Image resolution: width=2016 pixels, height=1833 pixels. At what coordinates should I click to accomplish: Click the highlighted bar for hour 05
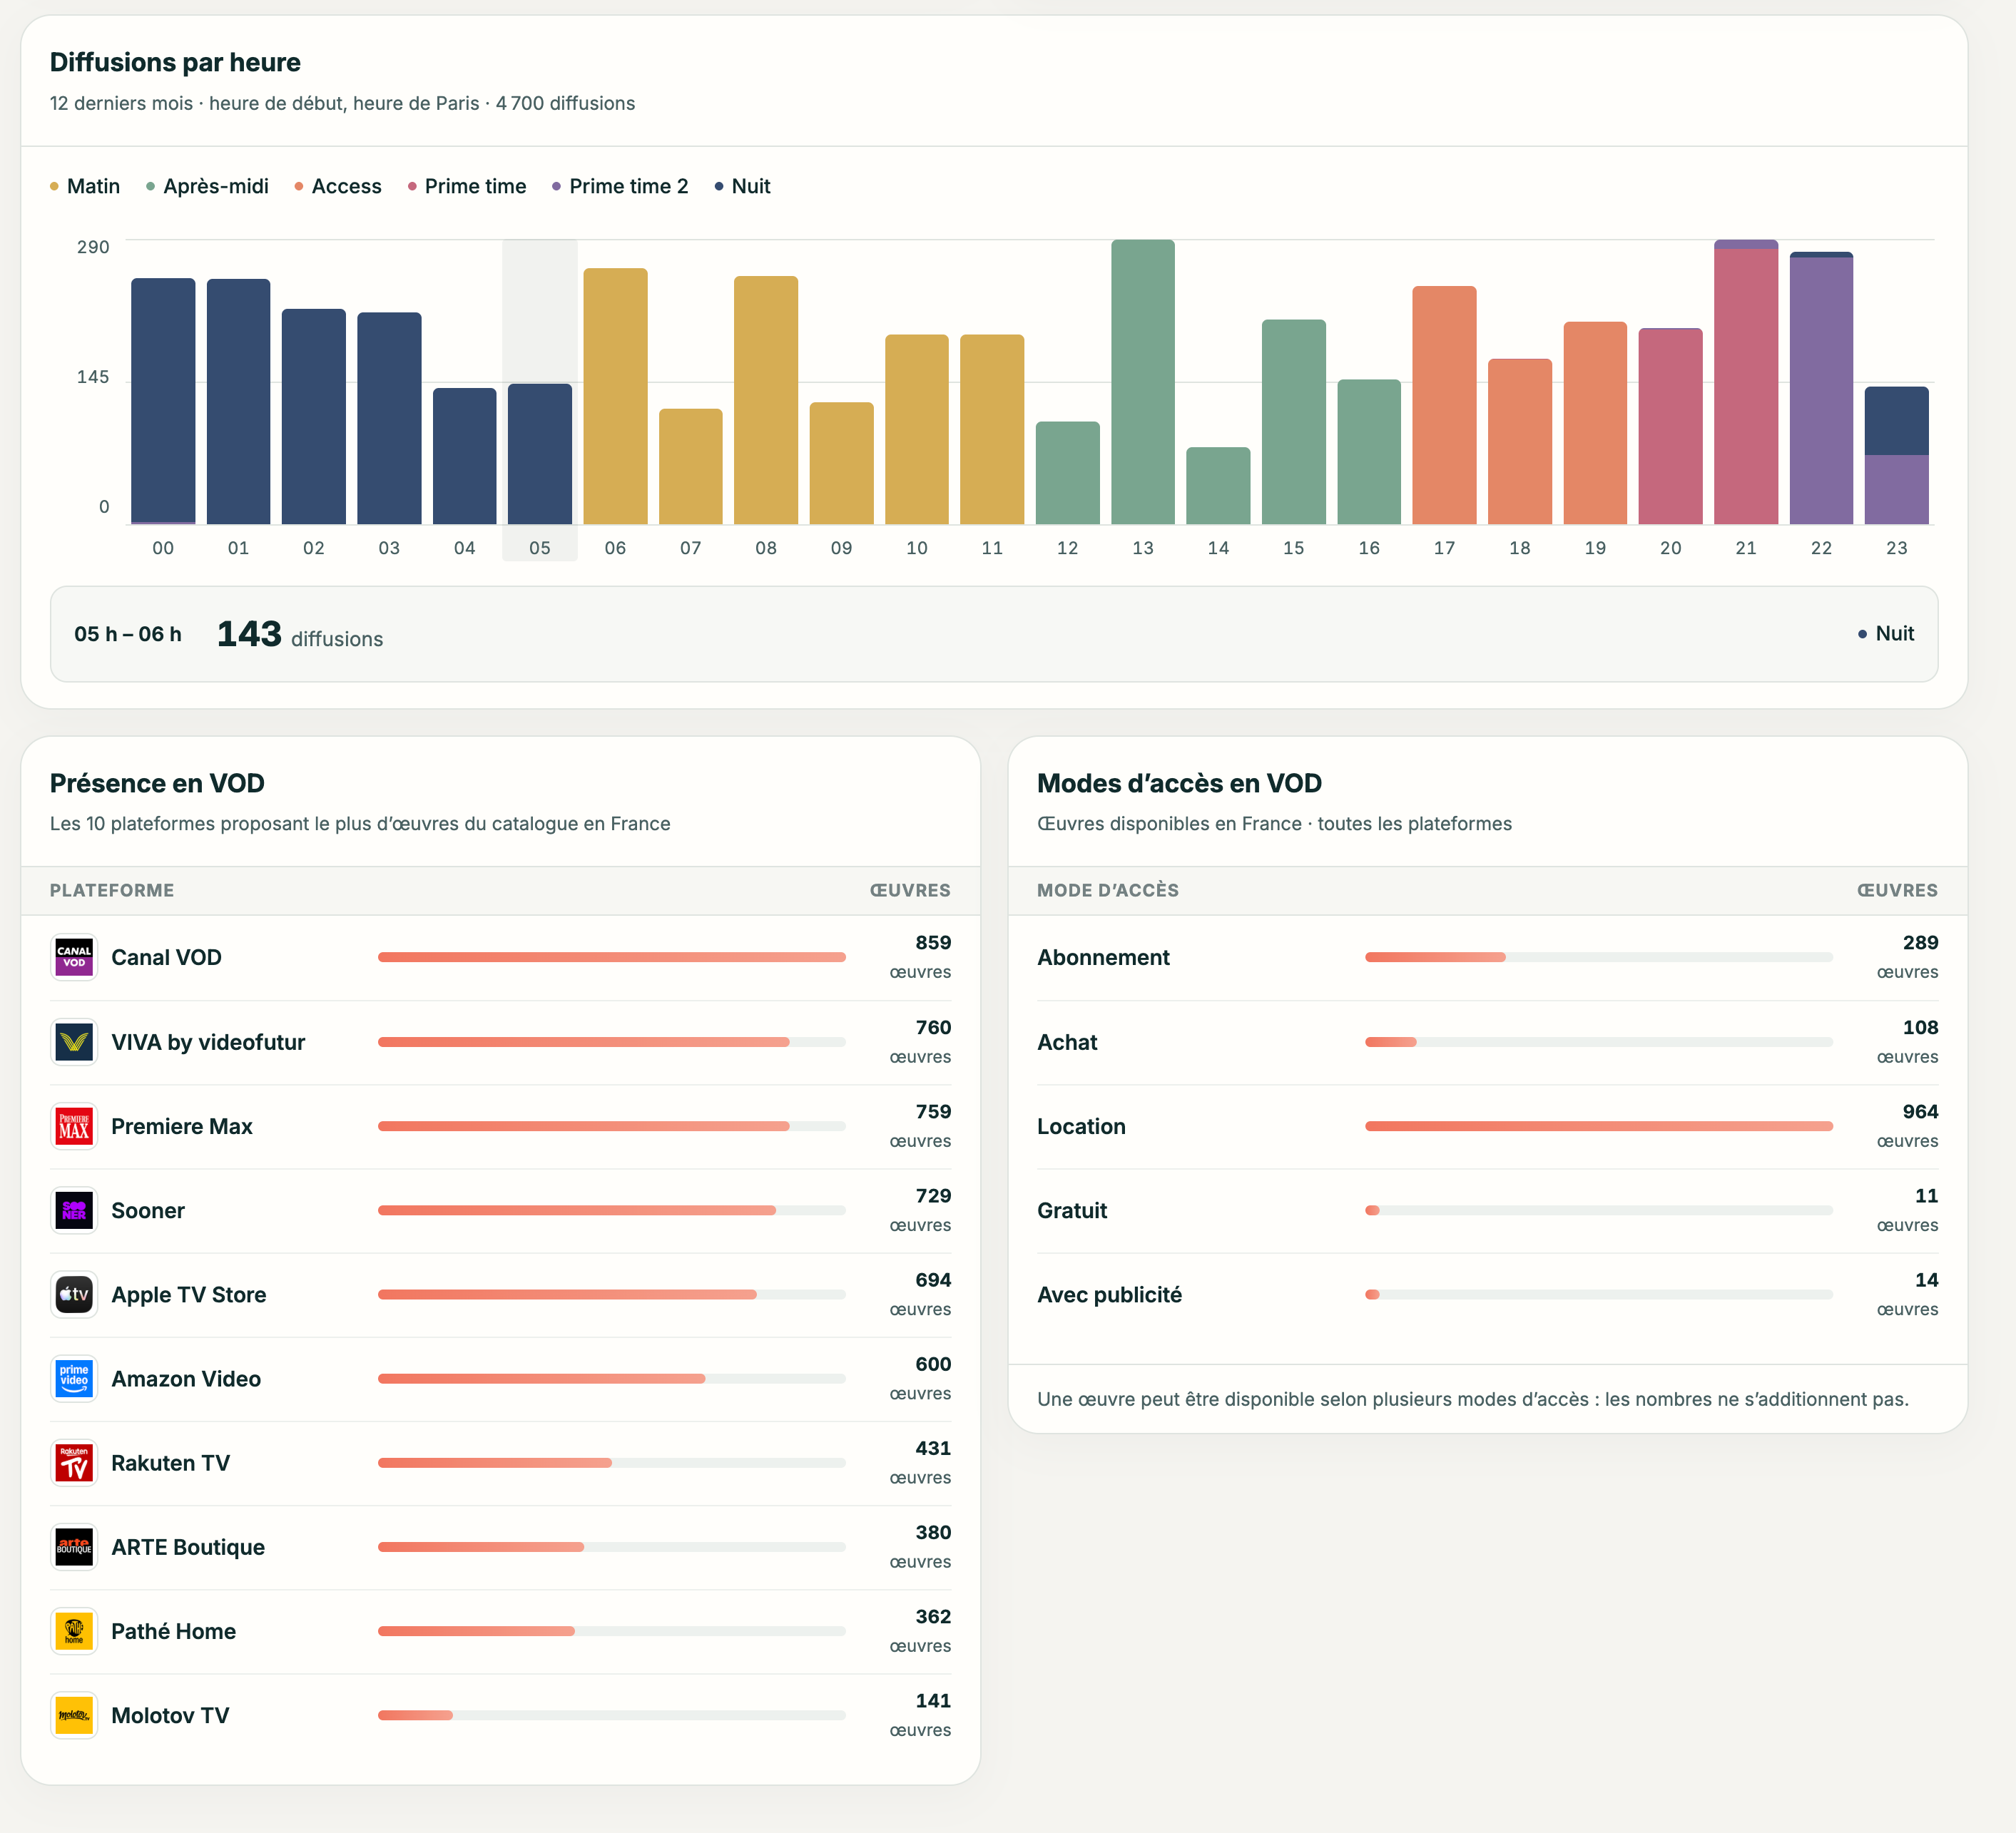(540, 454)
